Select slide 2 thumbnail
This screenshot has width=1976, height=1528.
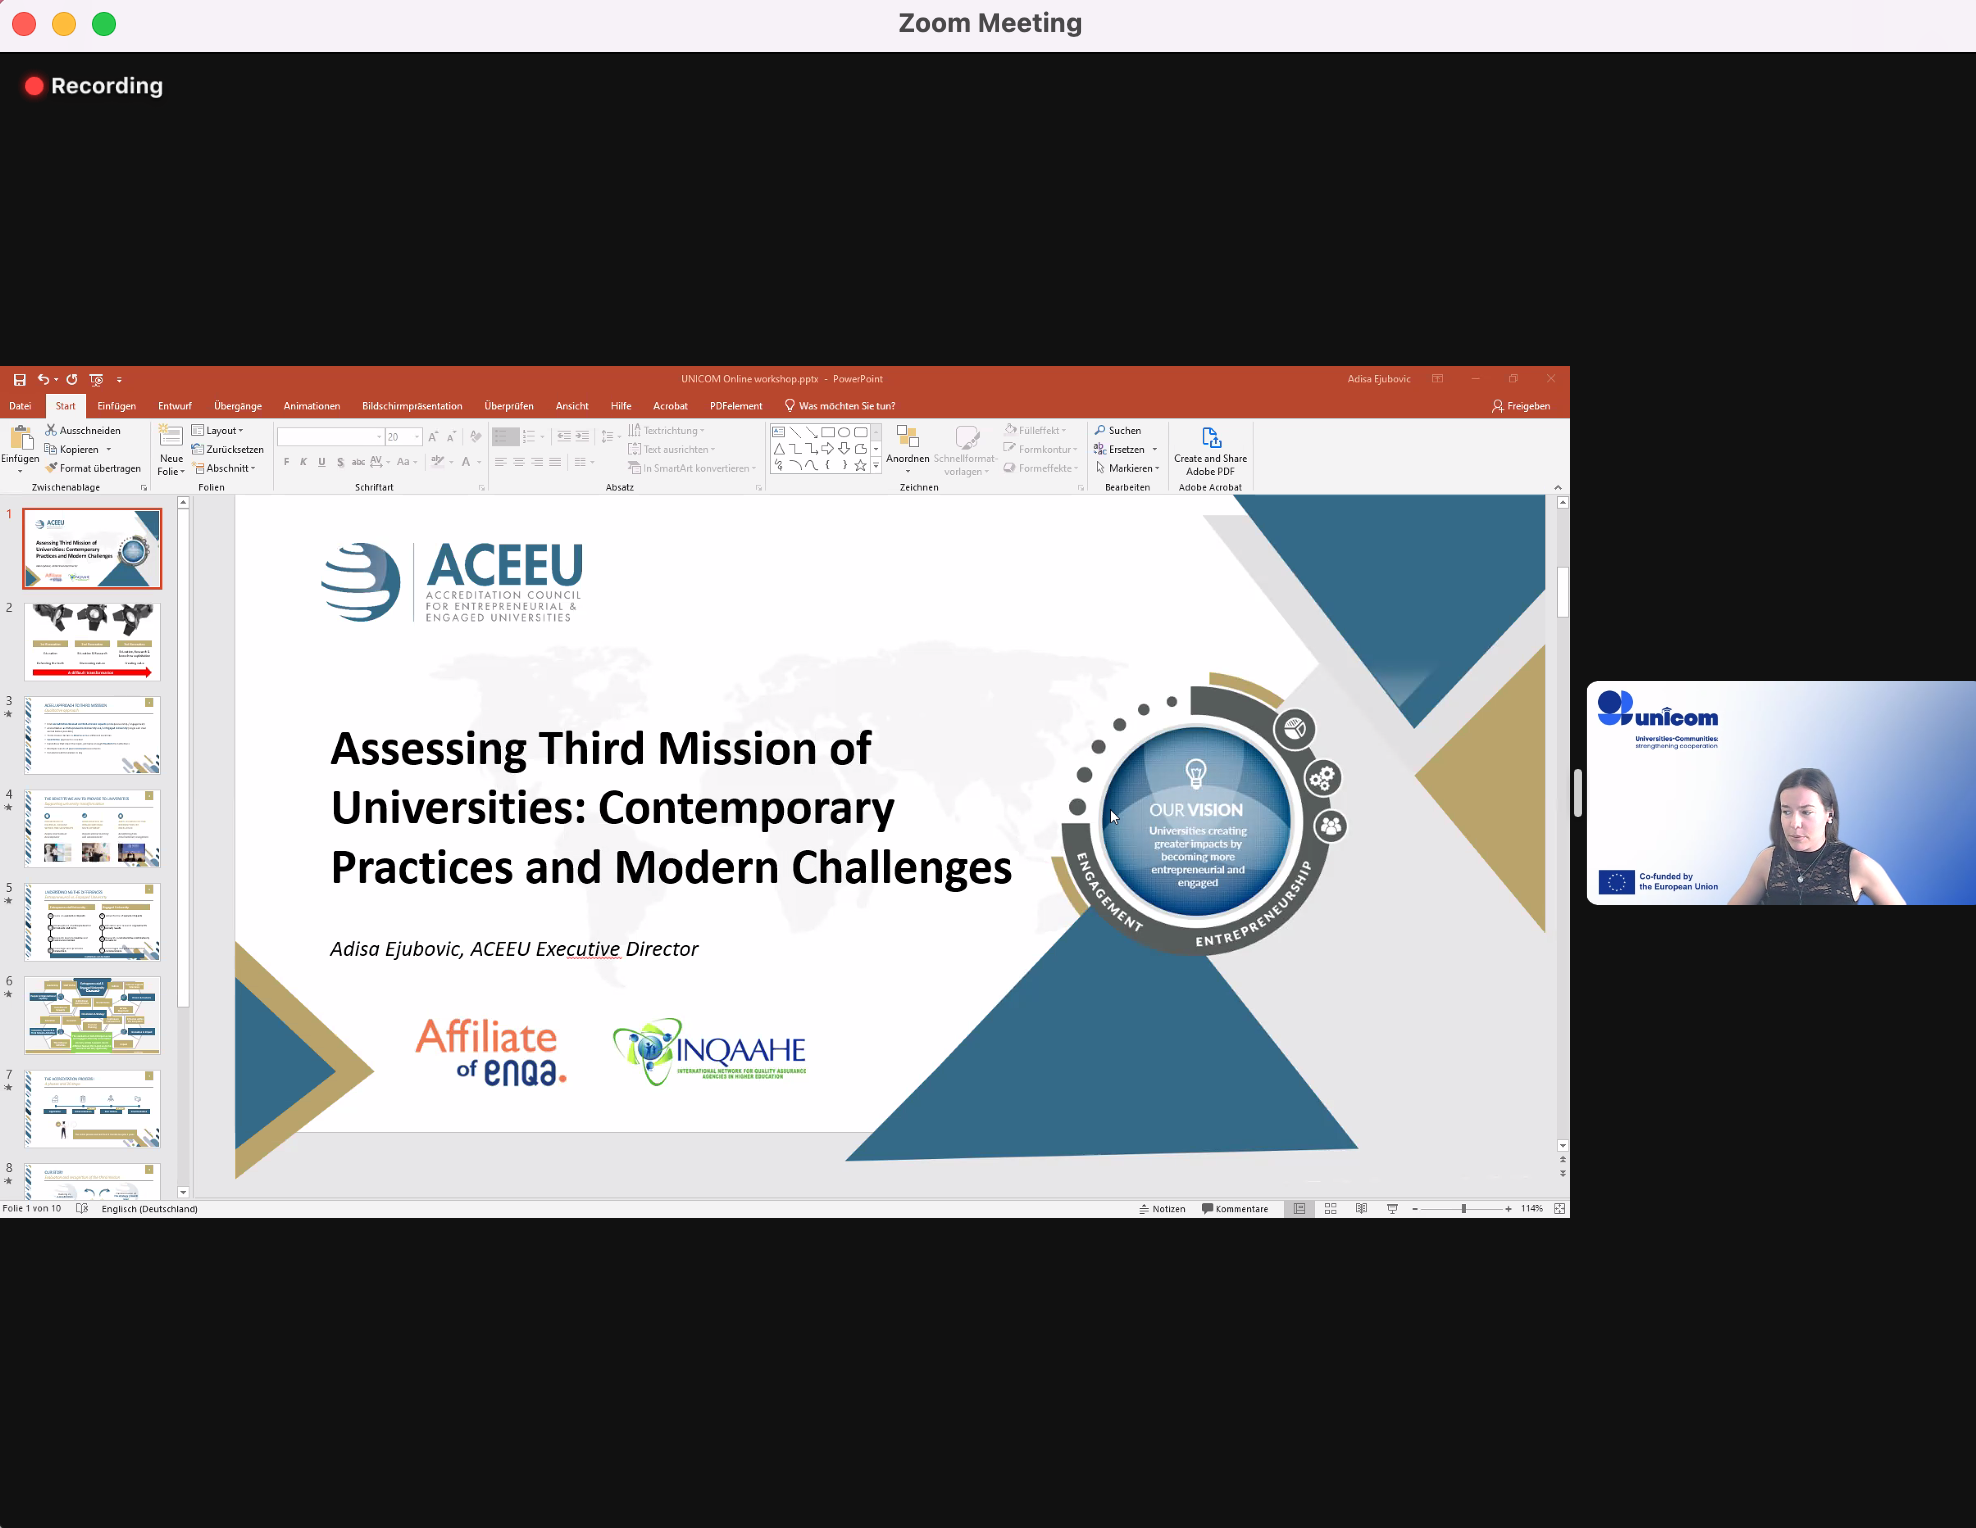(x=92, y=642)
